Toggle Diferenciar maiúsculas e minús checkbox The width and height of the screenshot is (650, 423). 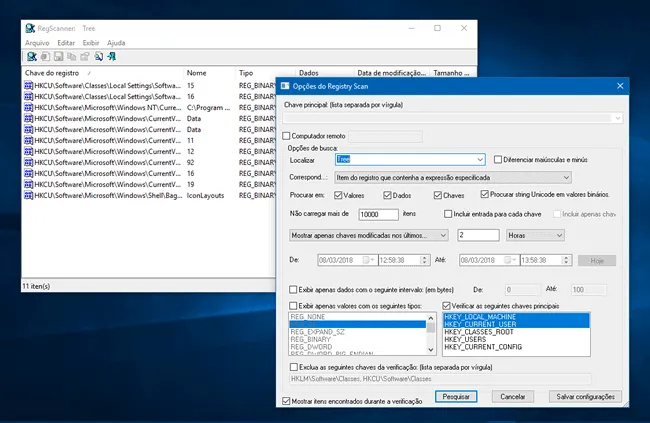click(x=498, y=160)
